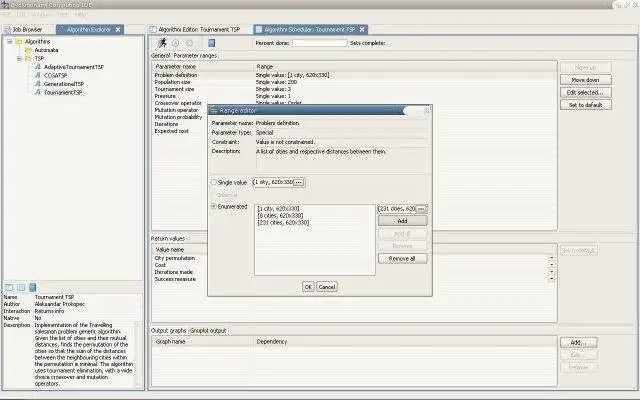This screenshot has height=400, width=640.
Task: Click the TournamentTSP algorithm icon
Action: [38, 92]
